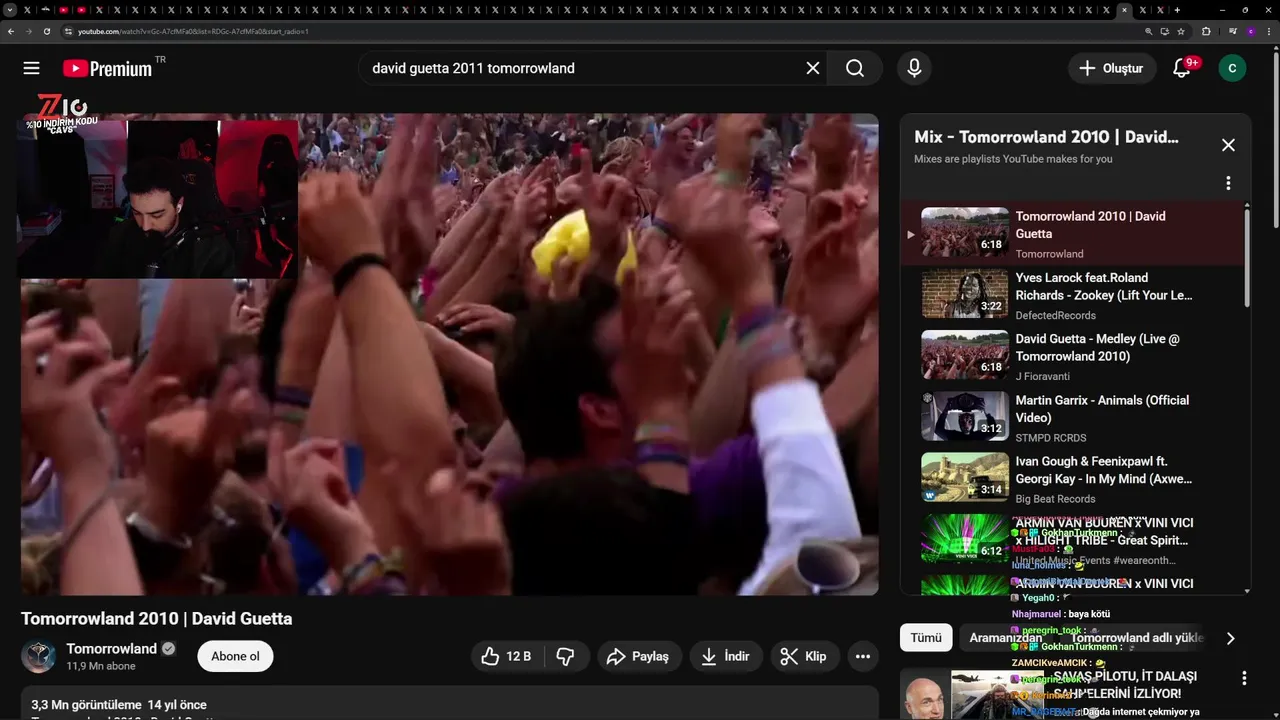Click Mix - Tomorrowland 2010 playlist title
Viewport: 1280px width, 720px height.
point(1046,137)
